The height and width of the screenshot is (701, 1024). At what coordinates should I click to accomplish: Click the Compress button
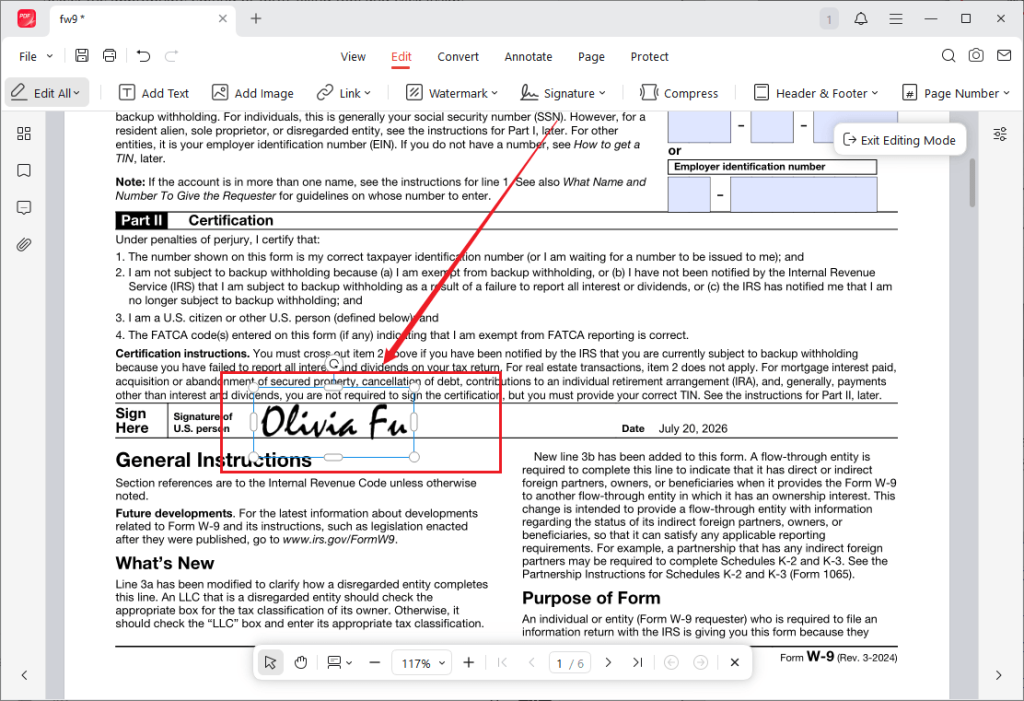[x=679, y=93]
